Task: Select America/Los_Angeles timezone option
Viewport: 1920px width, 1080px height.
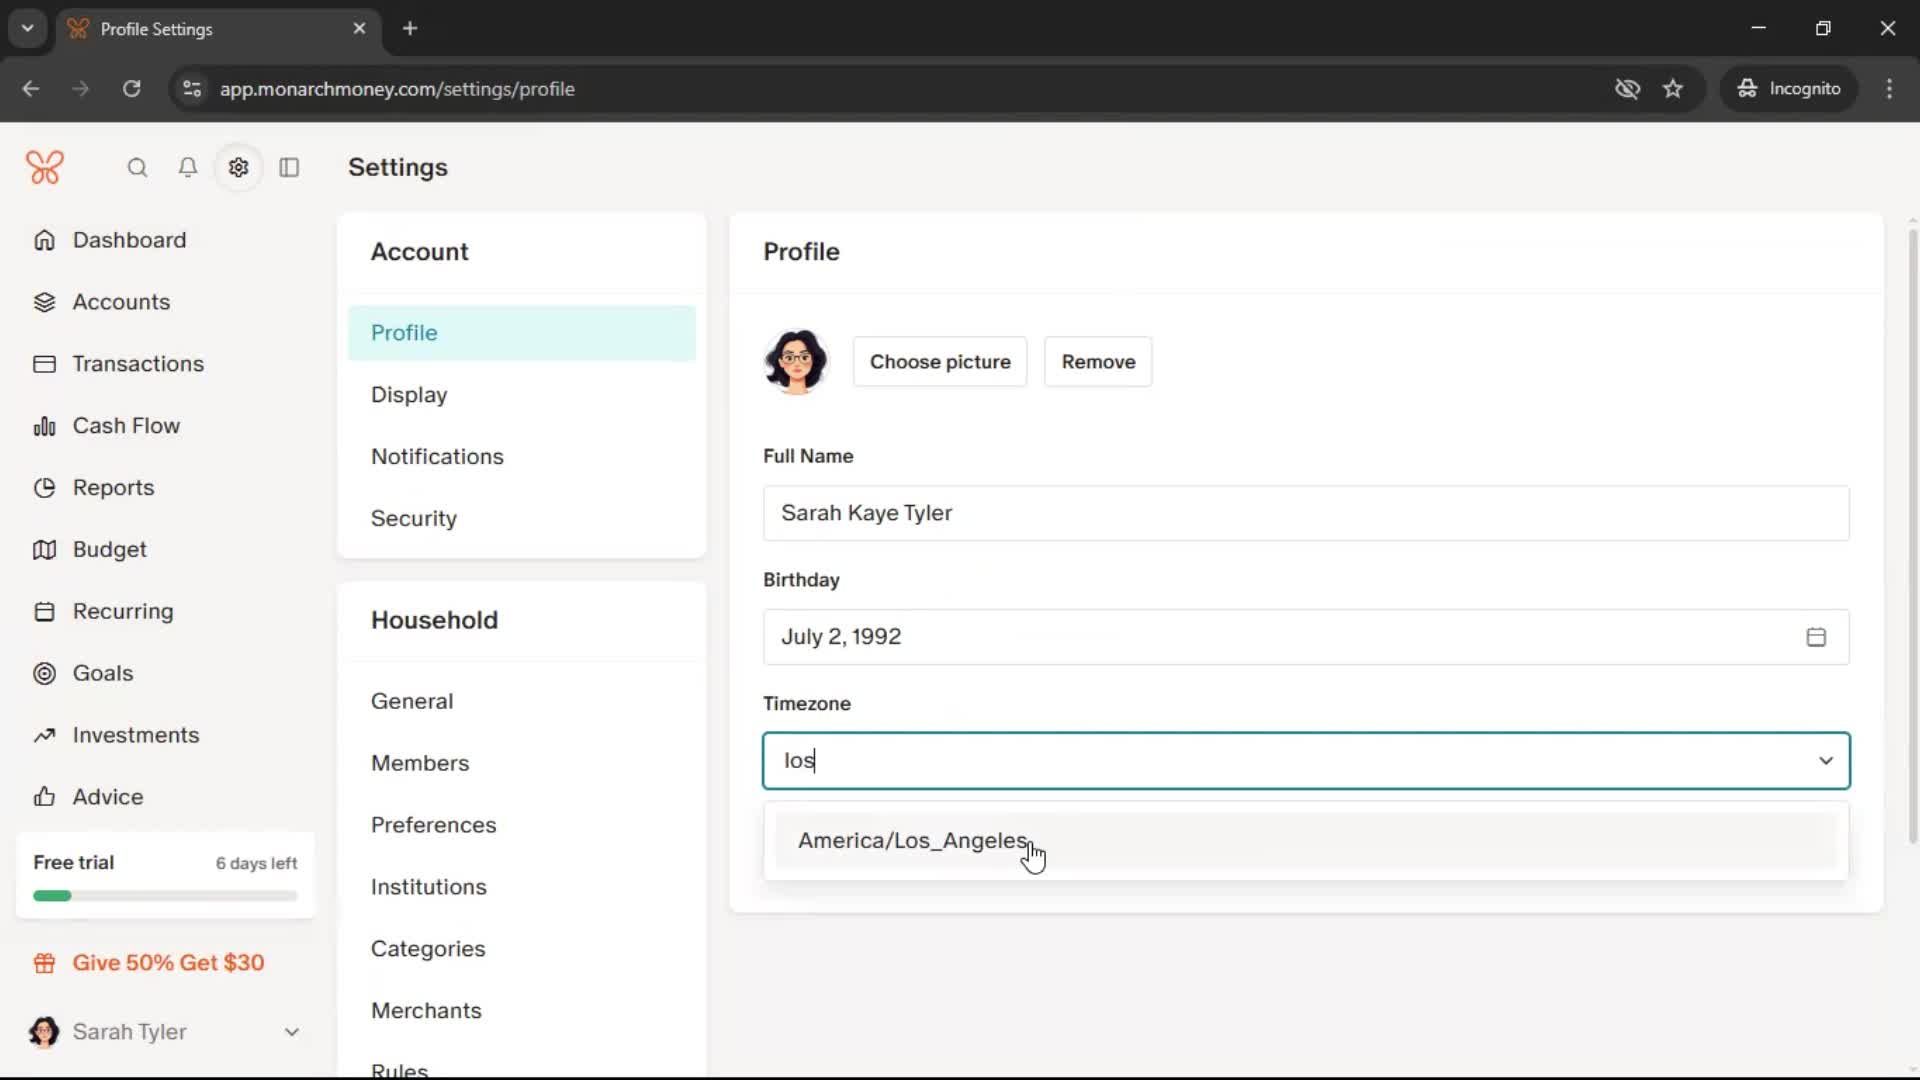Action: point(912,841)
